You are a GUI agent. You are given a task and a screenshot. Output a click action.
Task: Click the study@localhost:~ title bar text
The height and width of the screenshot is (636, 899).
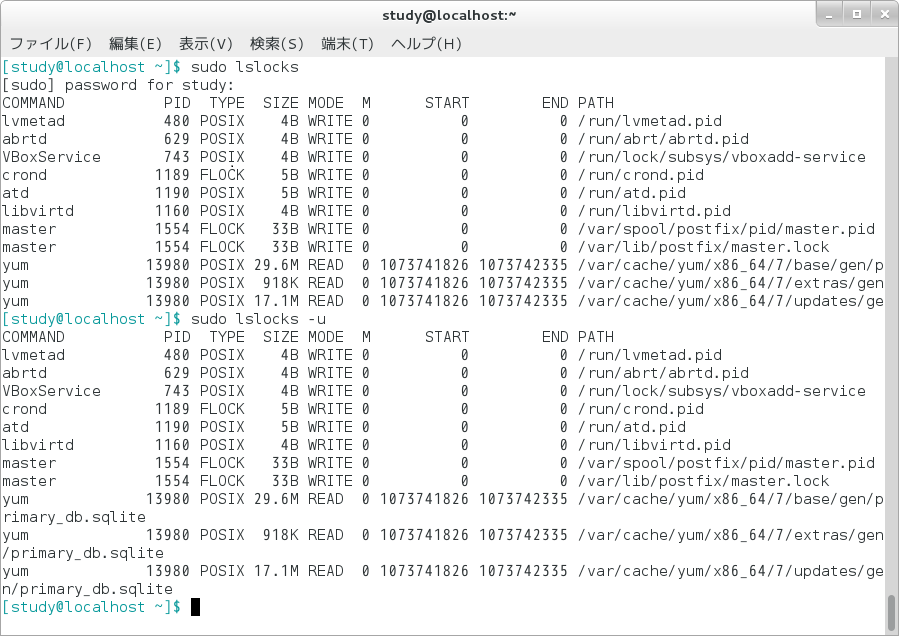449,14
